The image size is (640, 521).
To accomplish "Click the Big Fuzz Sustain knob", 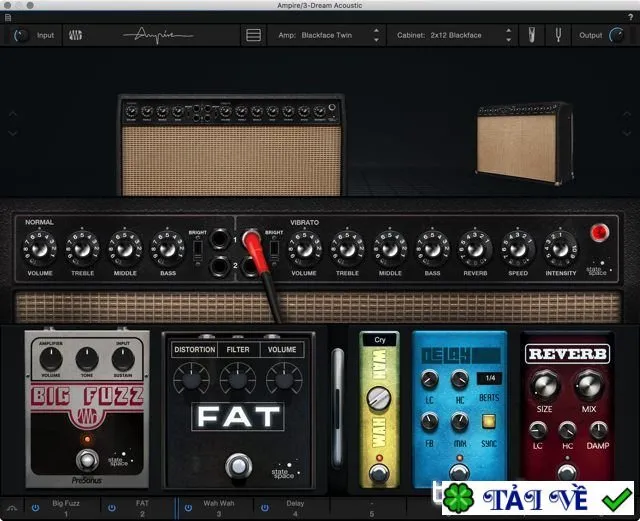I will [x=123, y=359].
